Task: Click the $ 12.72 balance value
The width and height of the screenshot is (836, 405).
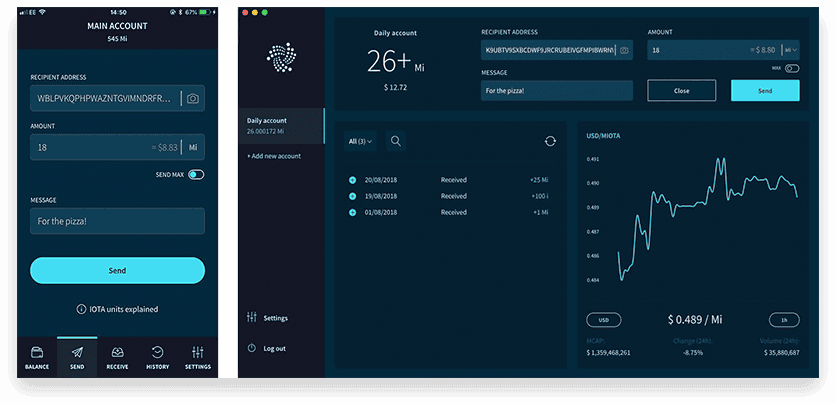Action: pyautogui.click(x=396, y=87)
